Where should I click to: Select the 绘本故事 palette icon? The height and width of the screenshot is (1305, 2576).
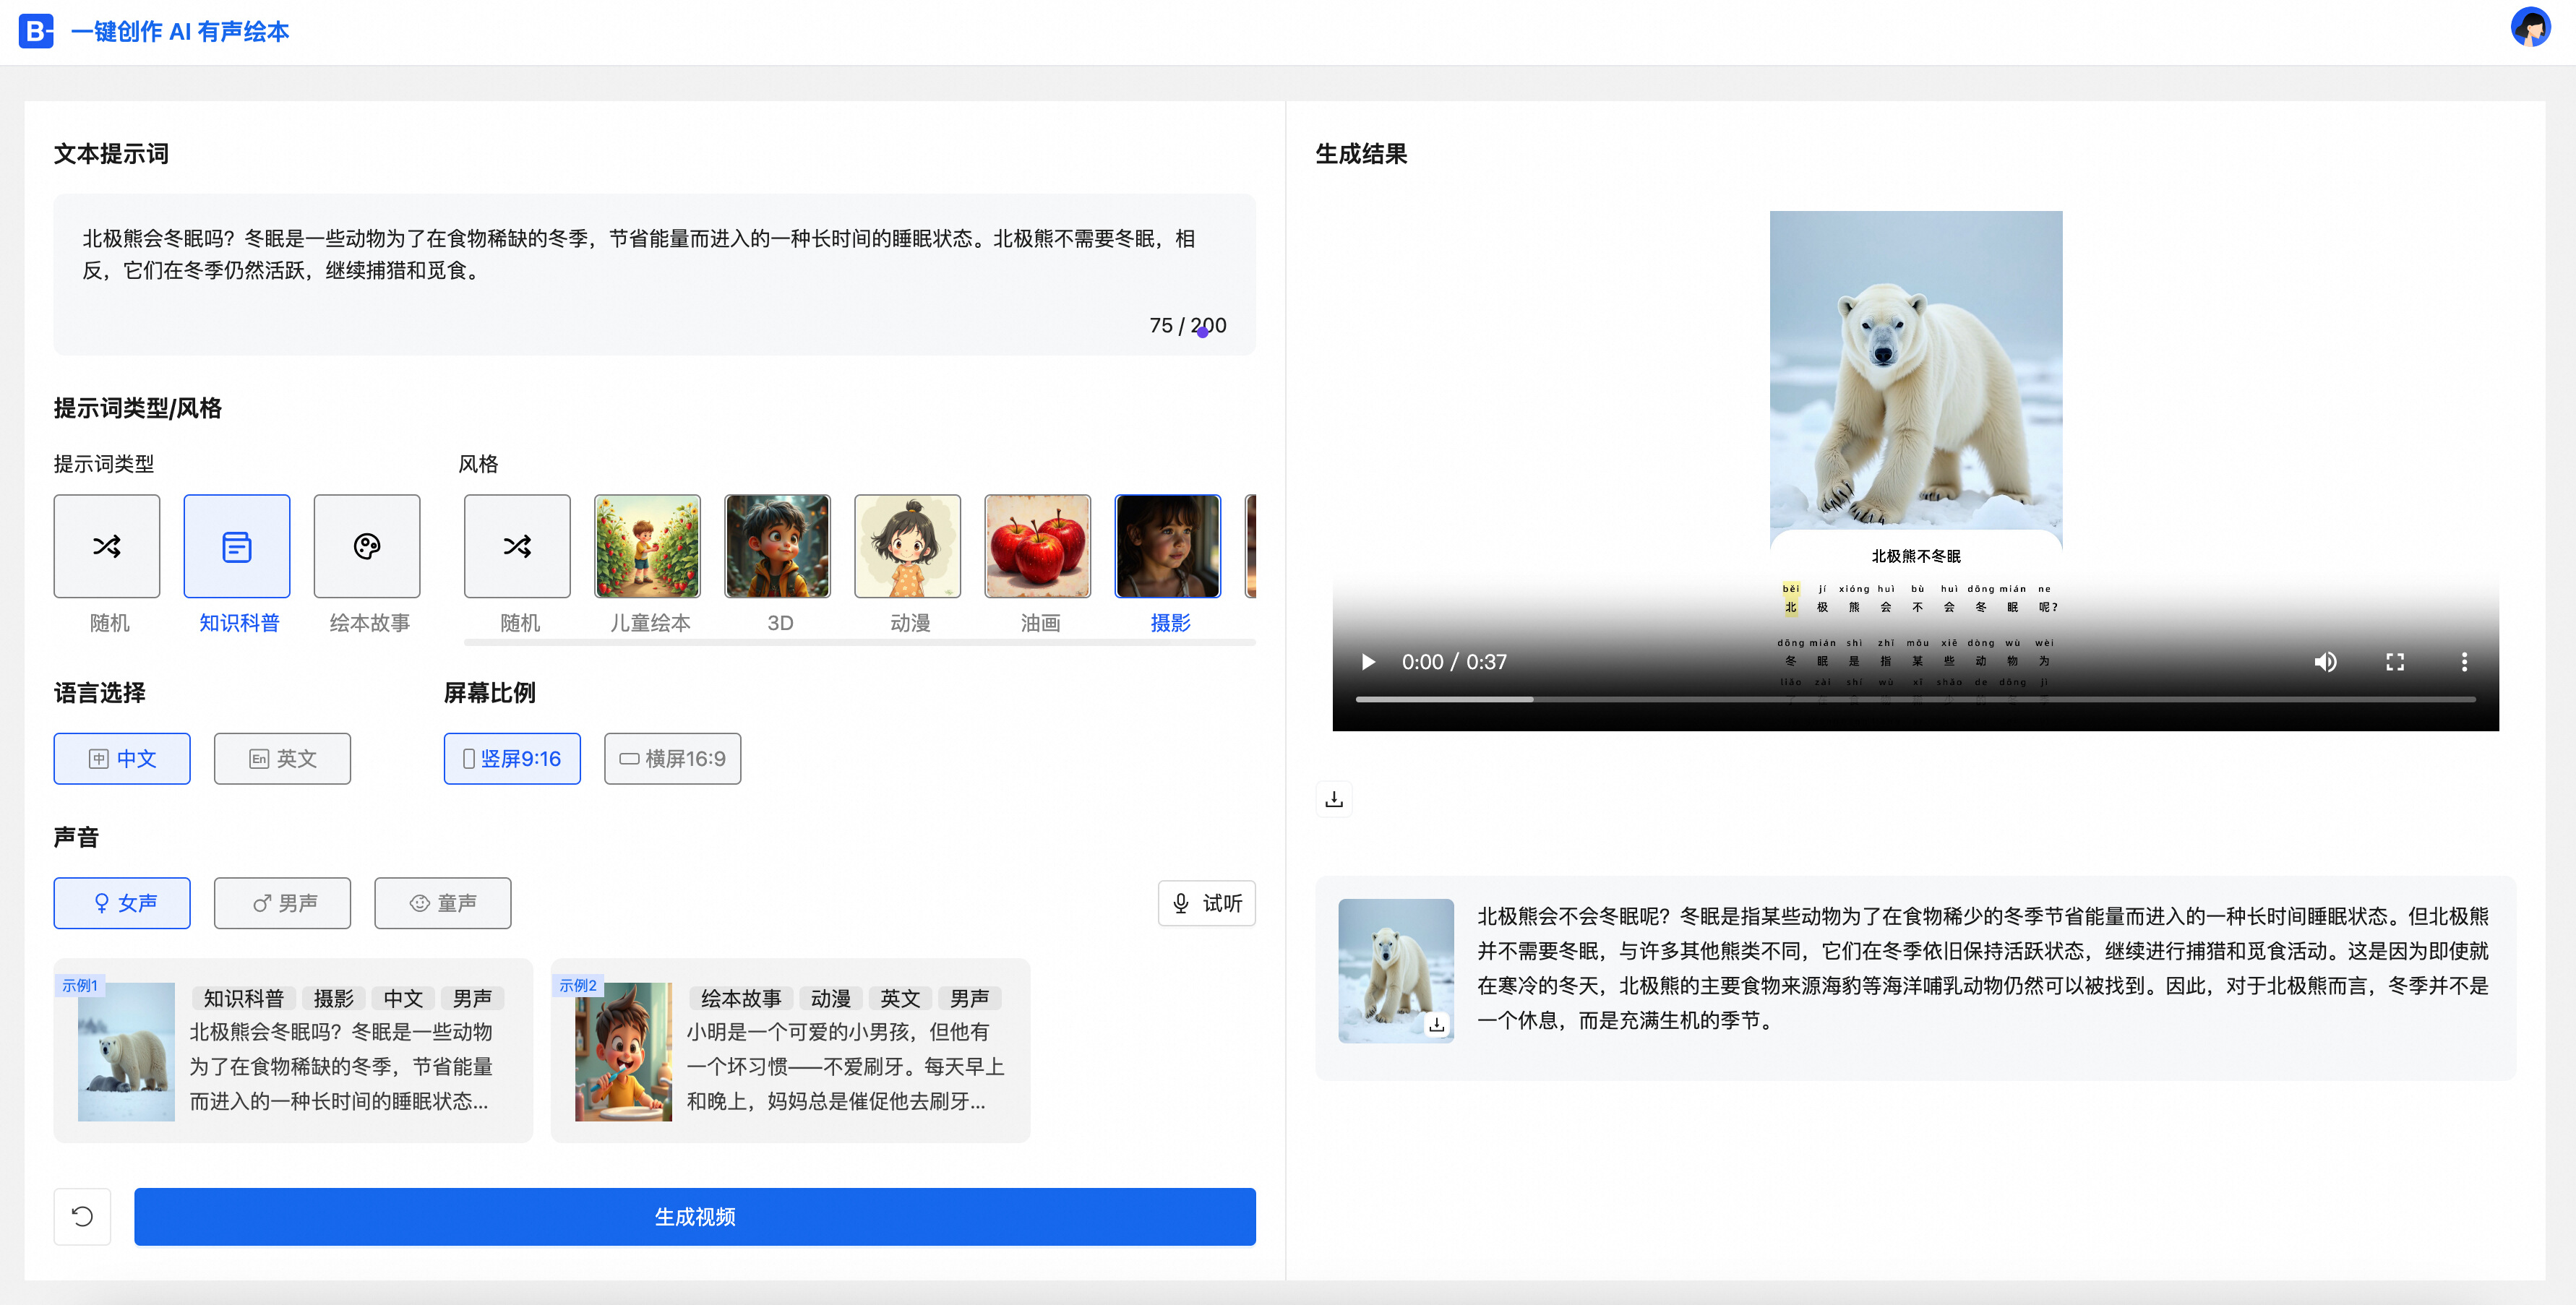pos(367,546)
